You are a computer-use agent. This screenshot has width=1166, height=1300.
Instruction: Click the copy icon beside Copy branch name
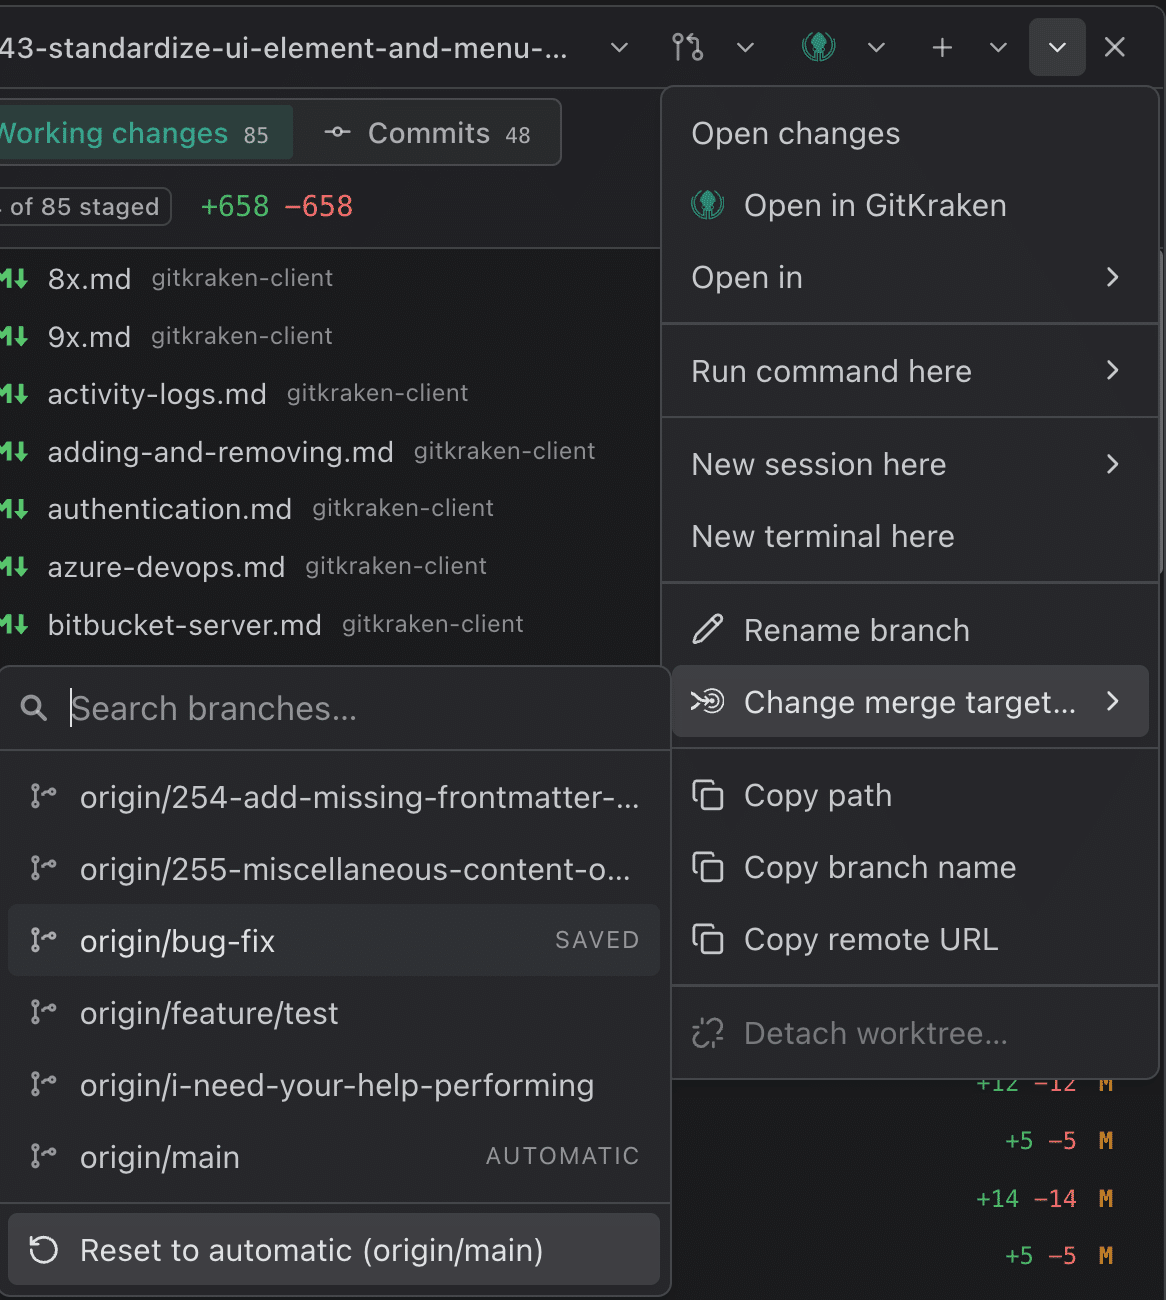(708, 867)
